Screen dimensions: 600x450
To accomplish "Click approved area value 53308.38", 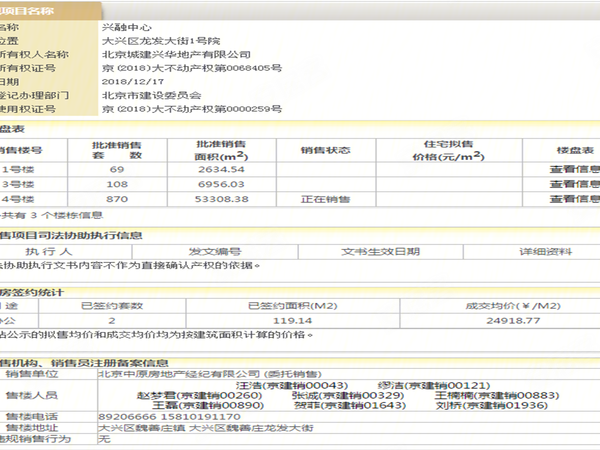I will pos(222,199).
